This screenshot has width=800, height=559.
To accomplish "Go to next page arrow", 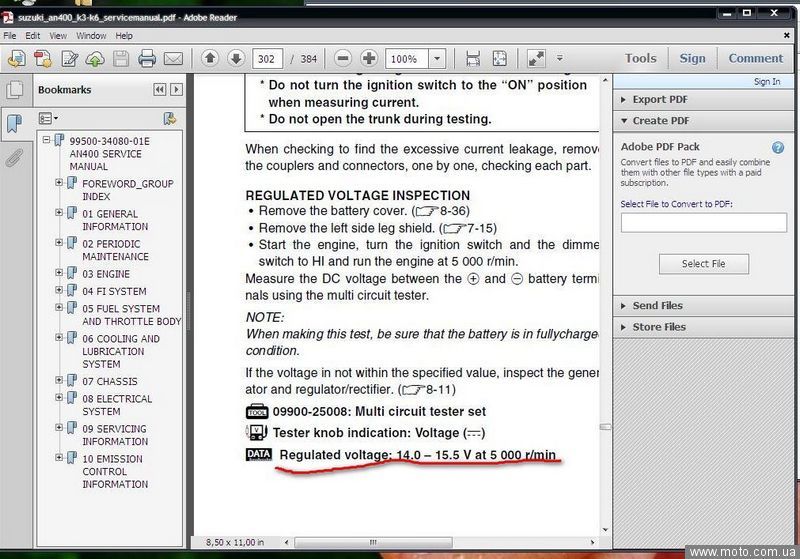I will pos(236,59).
